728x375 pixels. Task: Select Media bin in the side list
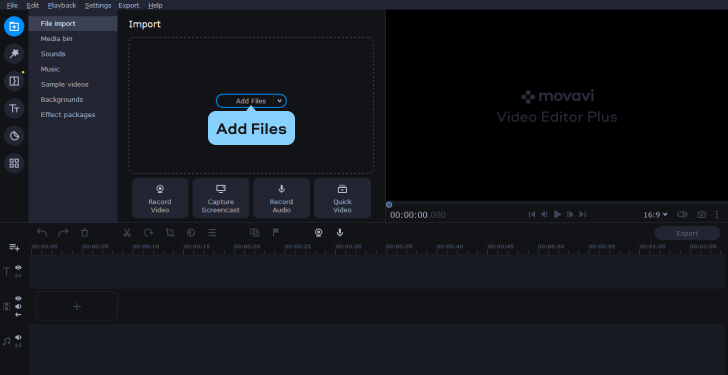[73, 39]
